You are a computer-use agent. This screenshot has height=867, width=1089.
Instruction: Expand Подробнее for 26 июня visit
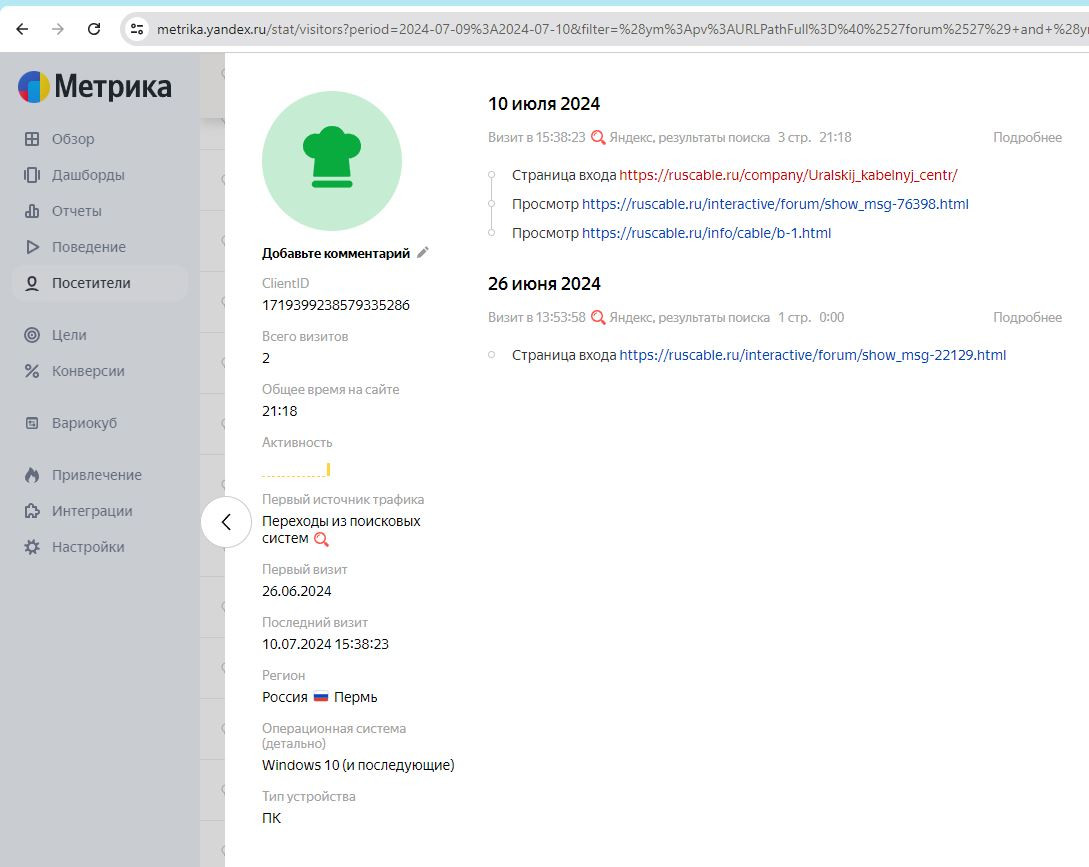[1027, 317]
